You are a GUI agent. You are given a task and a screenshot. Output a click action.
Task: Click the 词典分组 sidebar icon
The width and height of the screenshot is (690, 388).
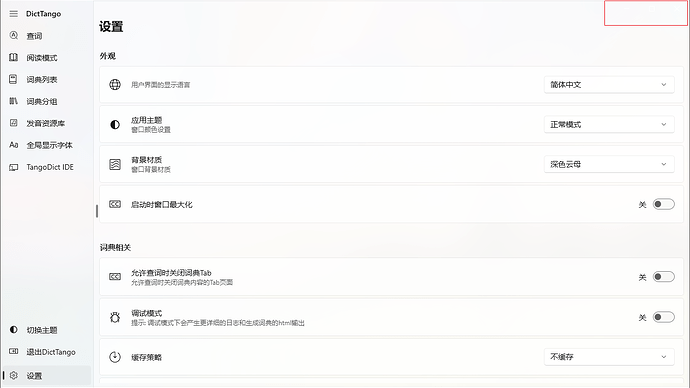pyautogui.click(x=14, y=101)
